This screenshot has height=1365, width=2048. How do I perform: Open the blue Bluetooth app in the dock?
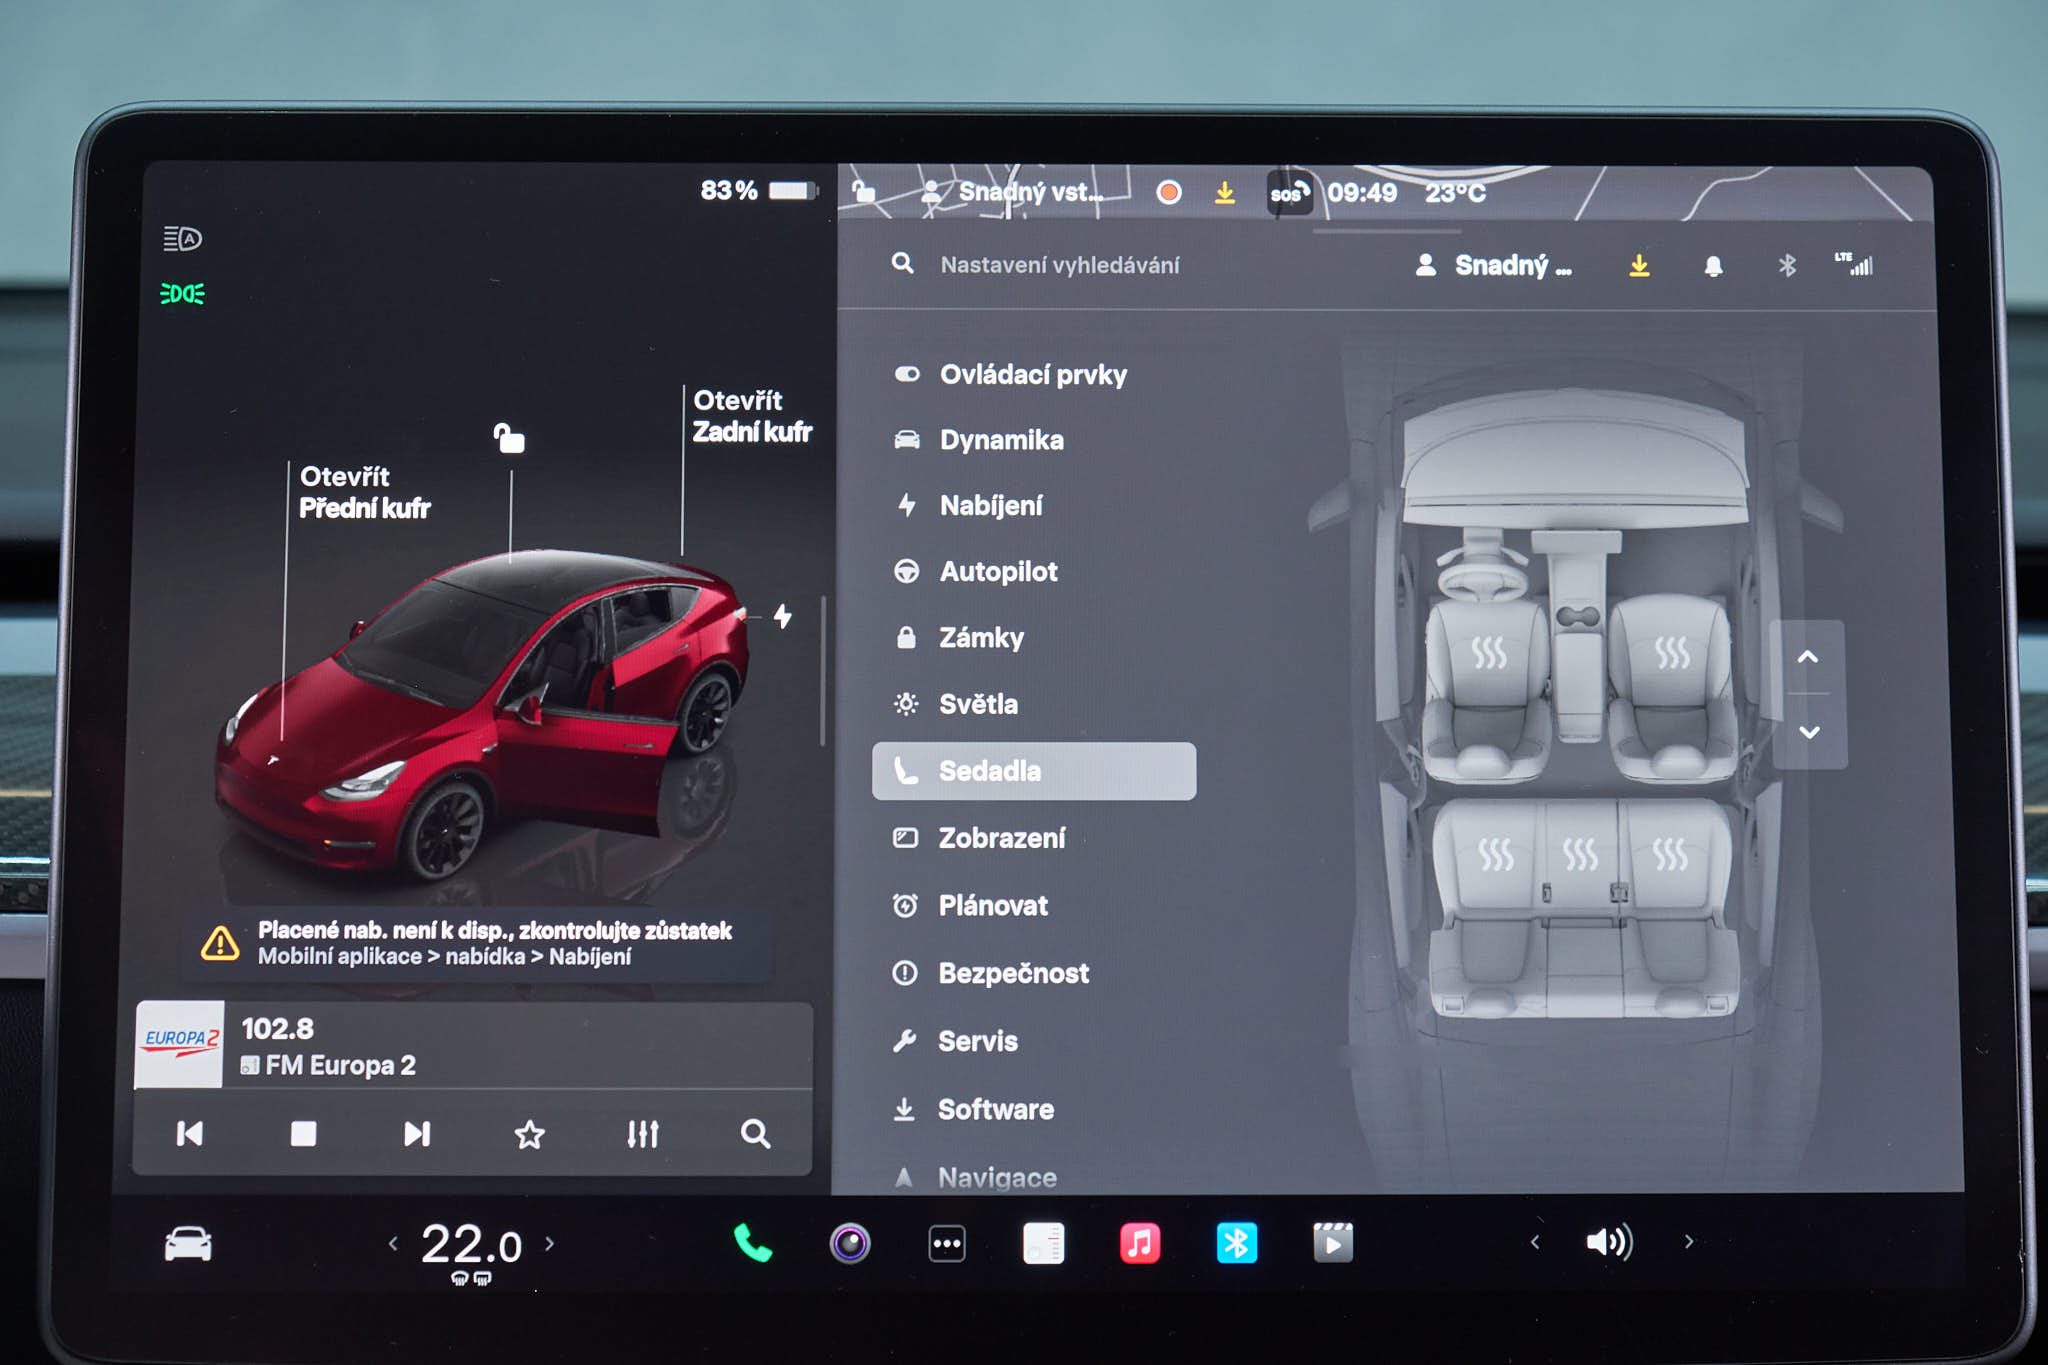[x=1236, y=1243]
